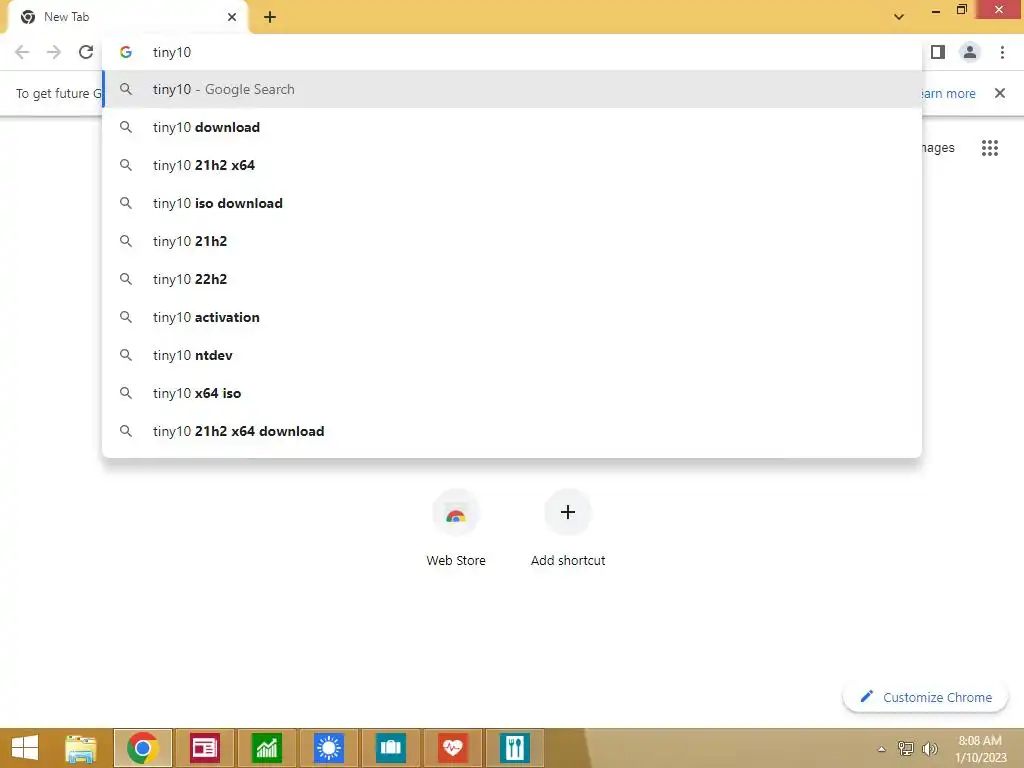
Task: Click the browser back arrow
Action: [22, 52]
